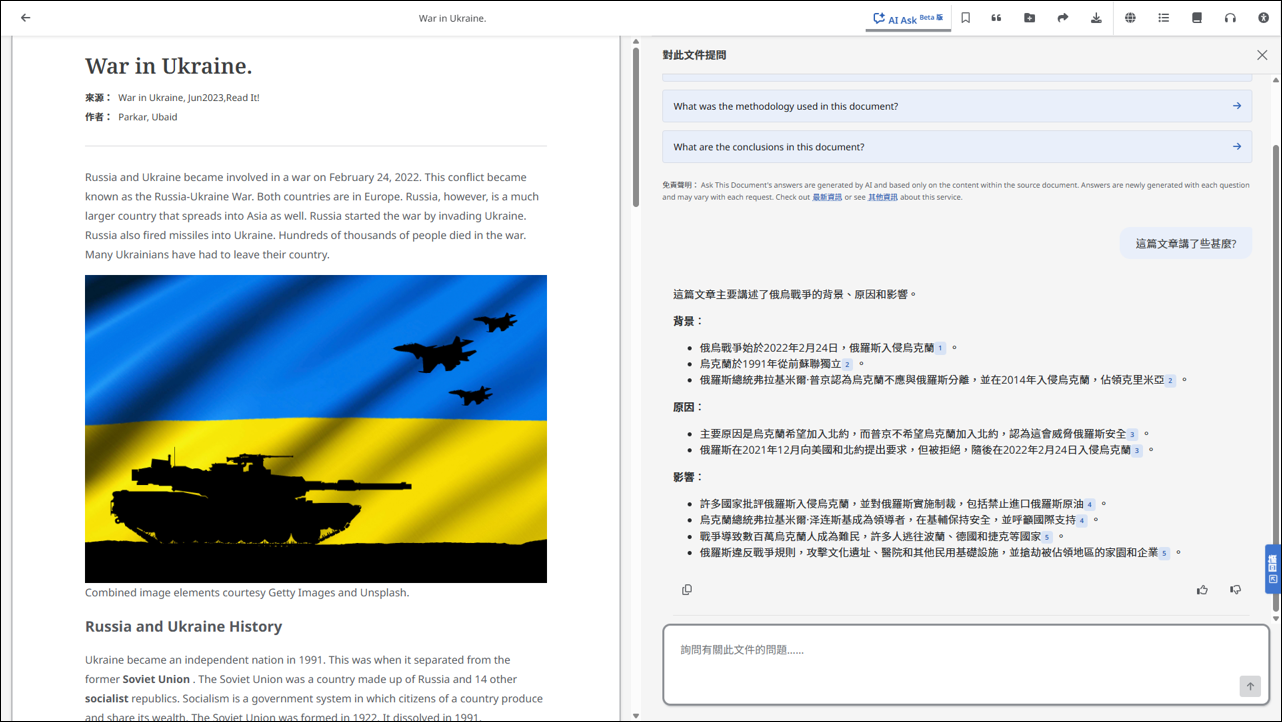Image resolution: width=1282 pixels, height=722 pixels.
Task: Click the 'War in Ukraine.' article heading
Action: point(168,66)
